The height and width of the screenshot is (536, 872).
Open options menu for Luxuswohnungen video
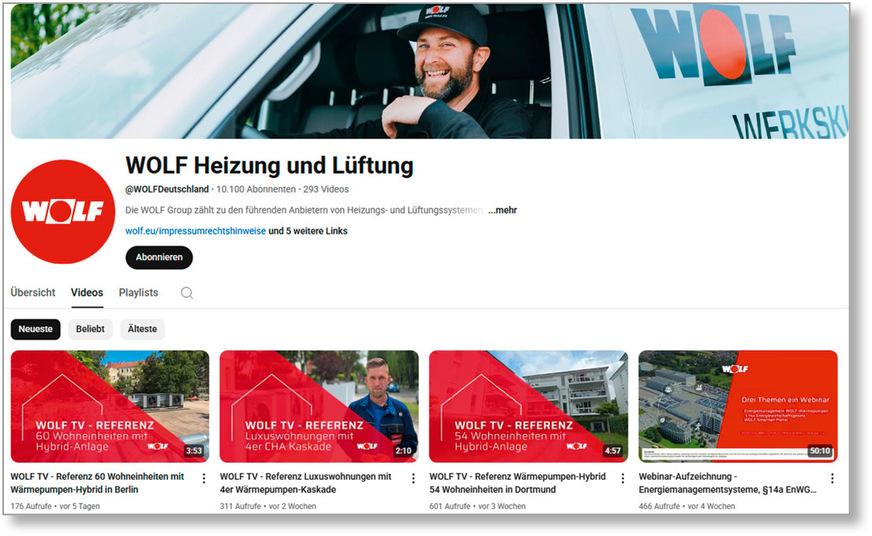[x=413, y=478]
